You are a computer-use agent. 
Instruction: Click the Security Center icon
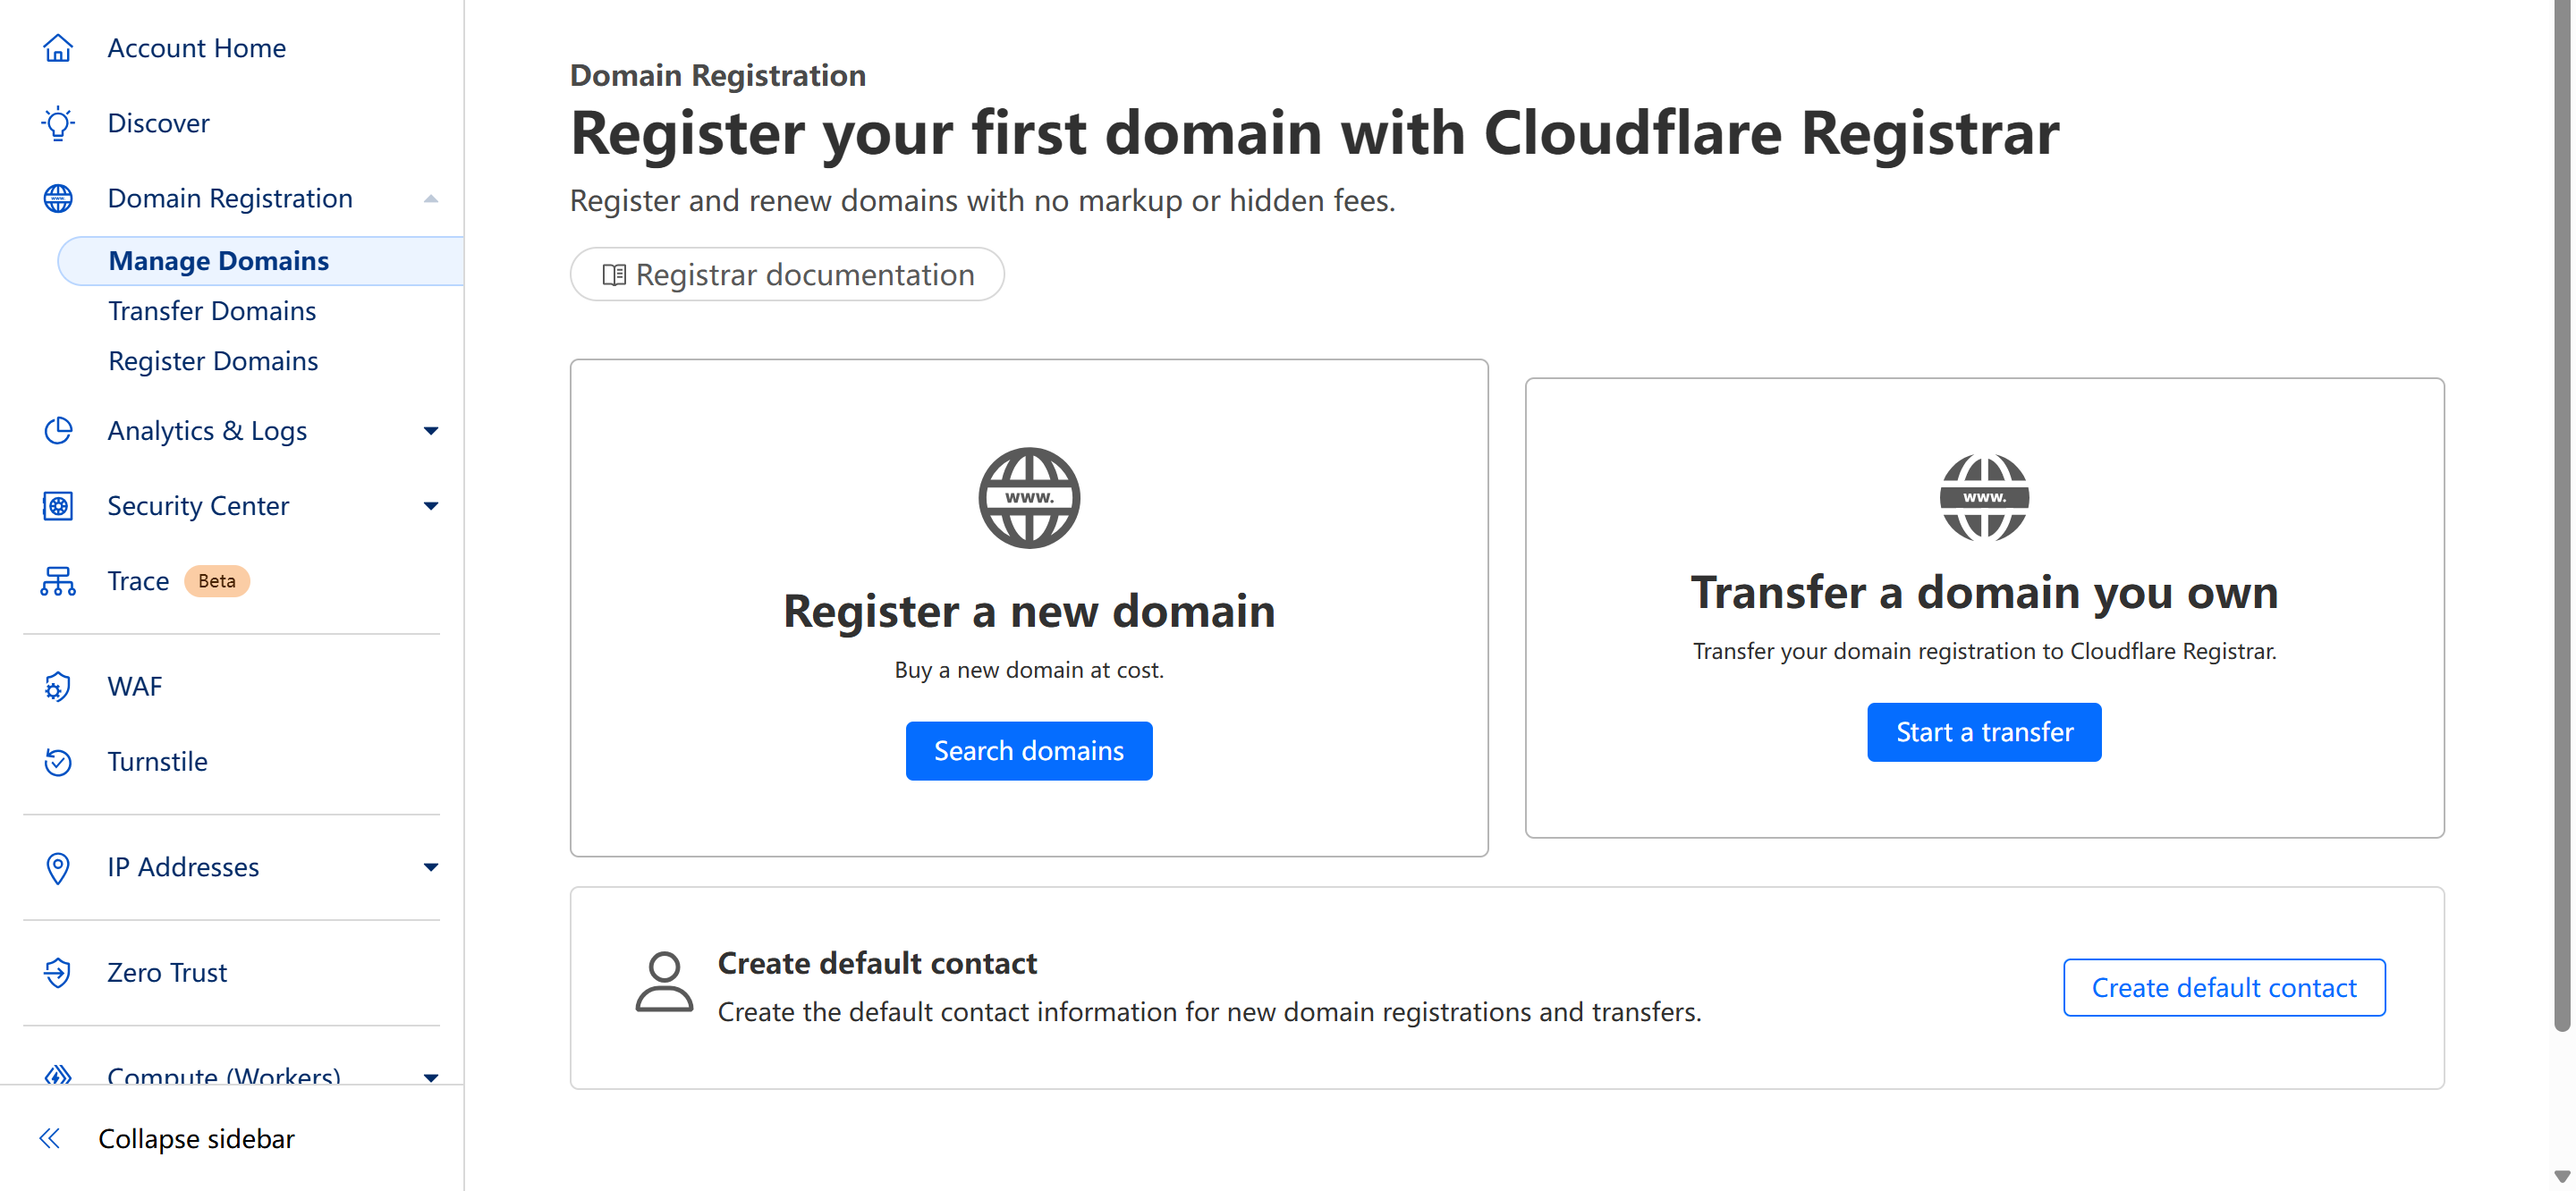pos(58,506)
